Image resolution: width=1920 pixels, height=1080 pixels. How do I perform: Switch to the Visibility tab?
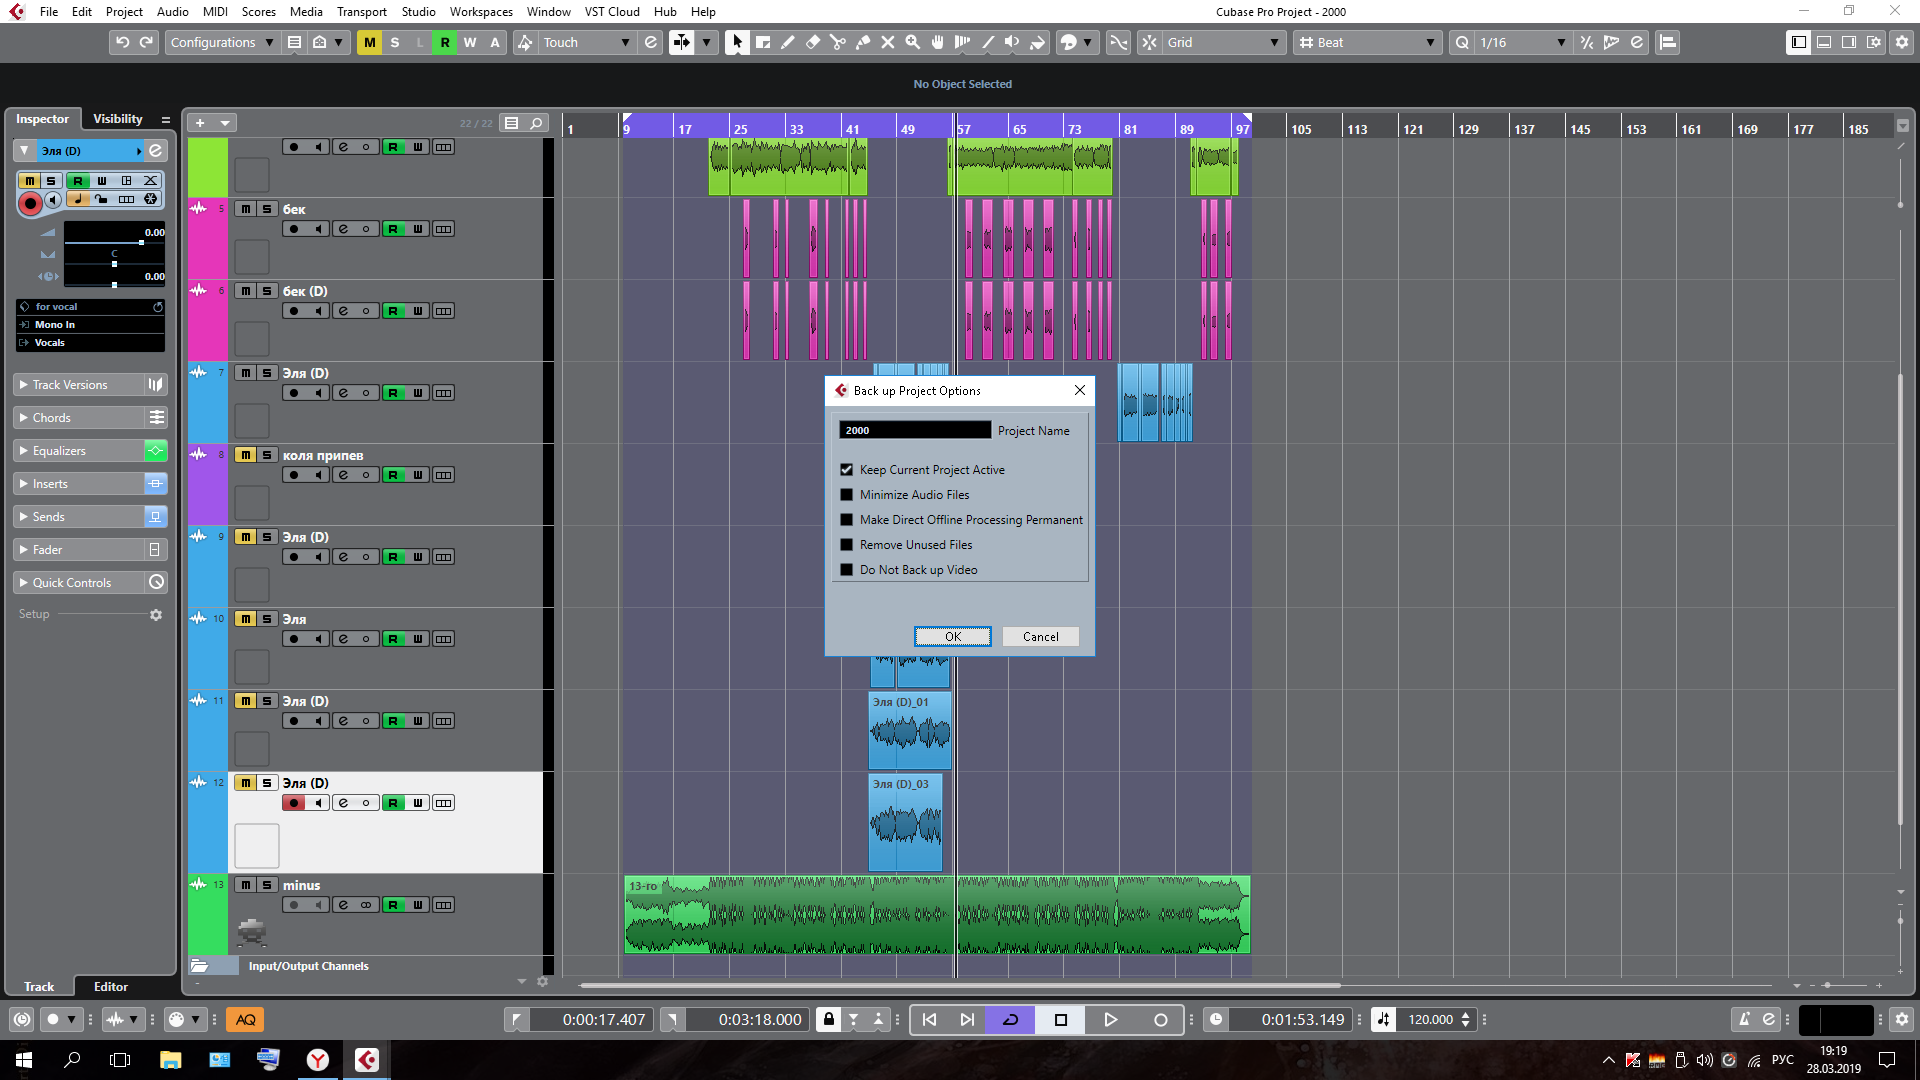(117, 118)
